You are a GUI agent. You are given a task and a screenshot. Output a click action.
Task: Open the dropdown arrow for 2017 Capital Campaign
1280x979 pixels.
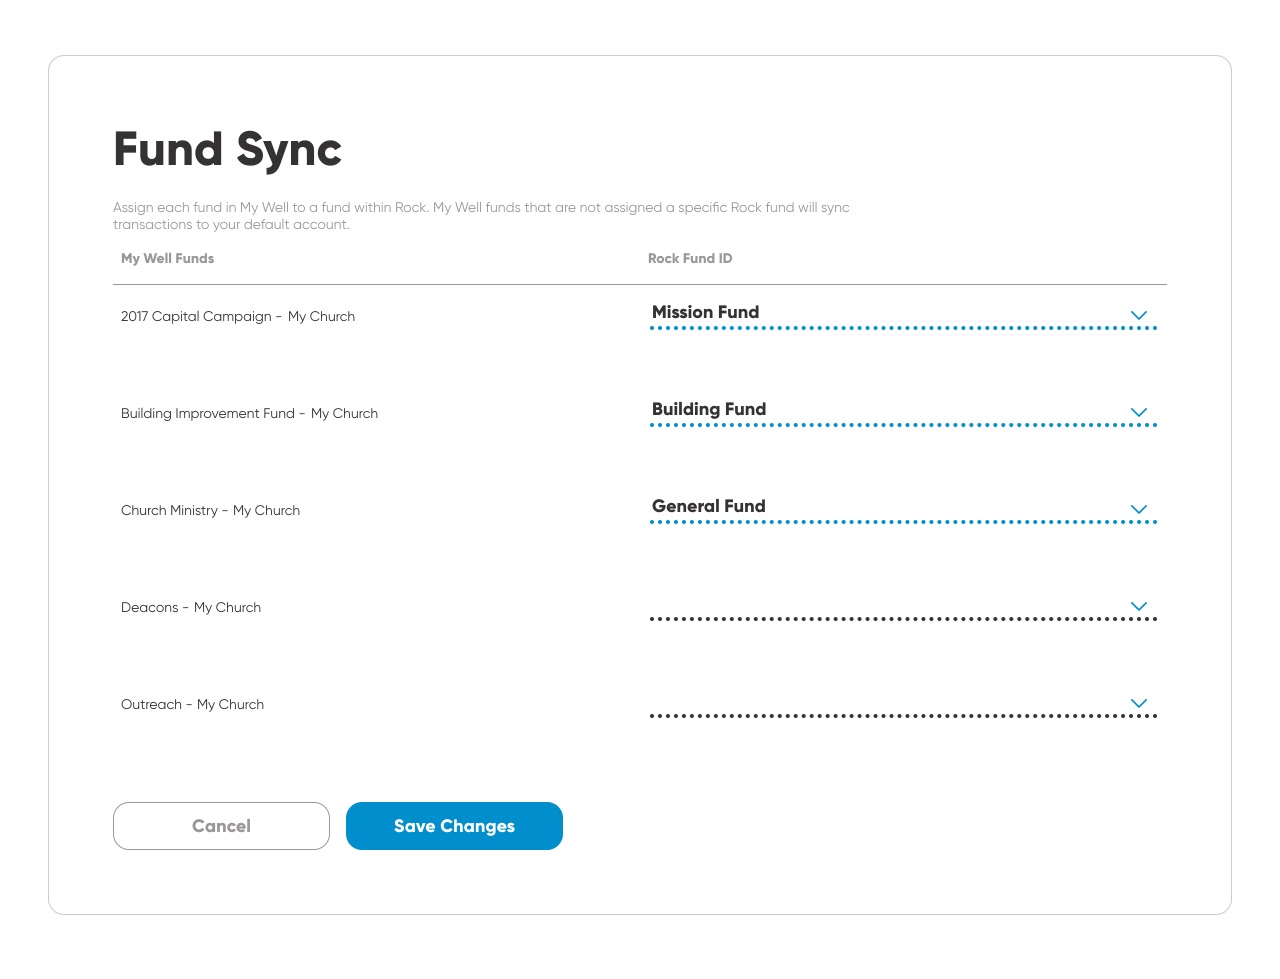coord(1138,315)
